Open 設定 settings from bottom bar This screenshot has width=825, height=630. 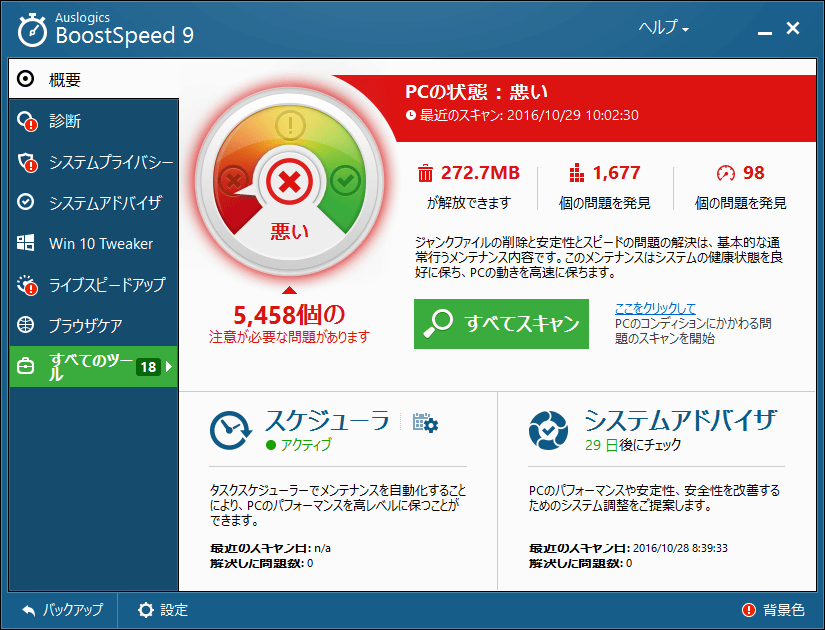(163, 609)
